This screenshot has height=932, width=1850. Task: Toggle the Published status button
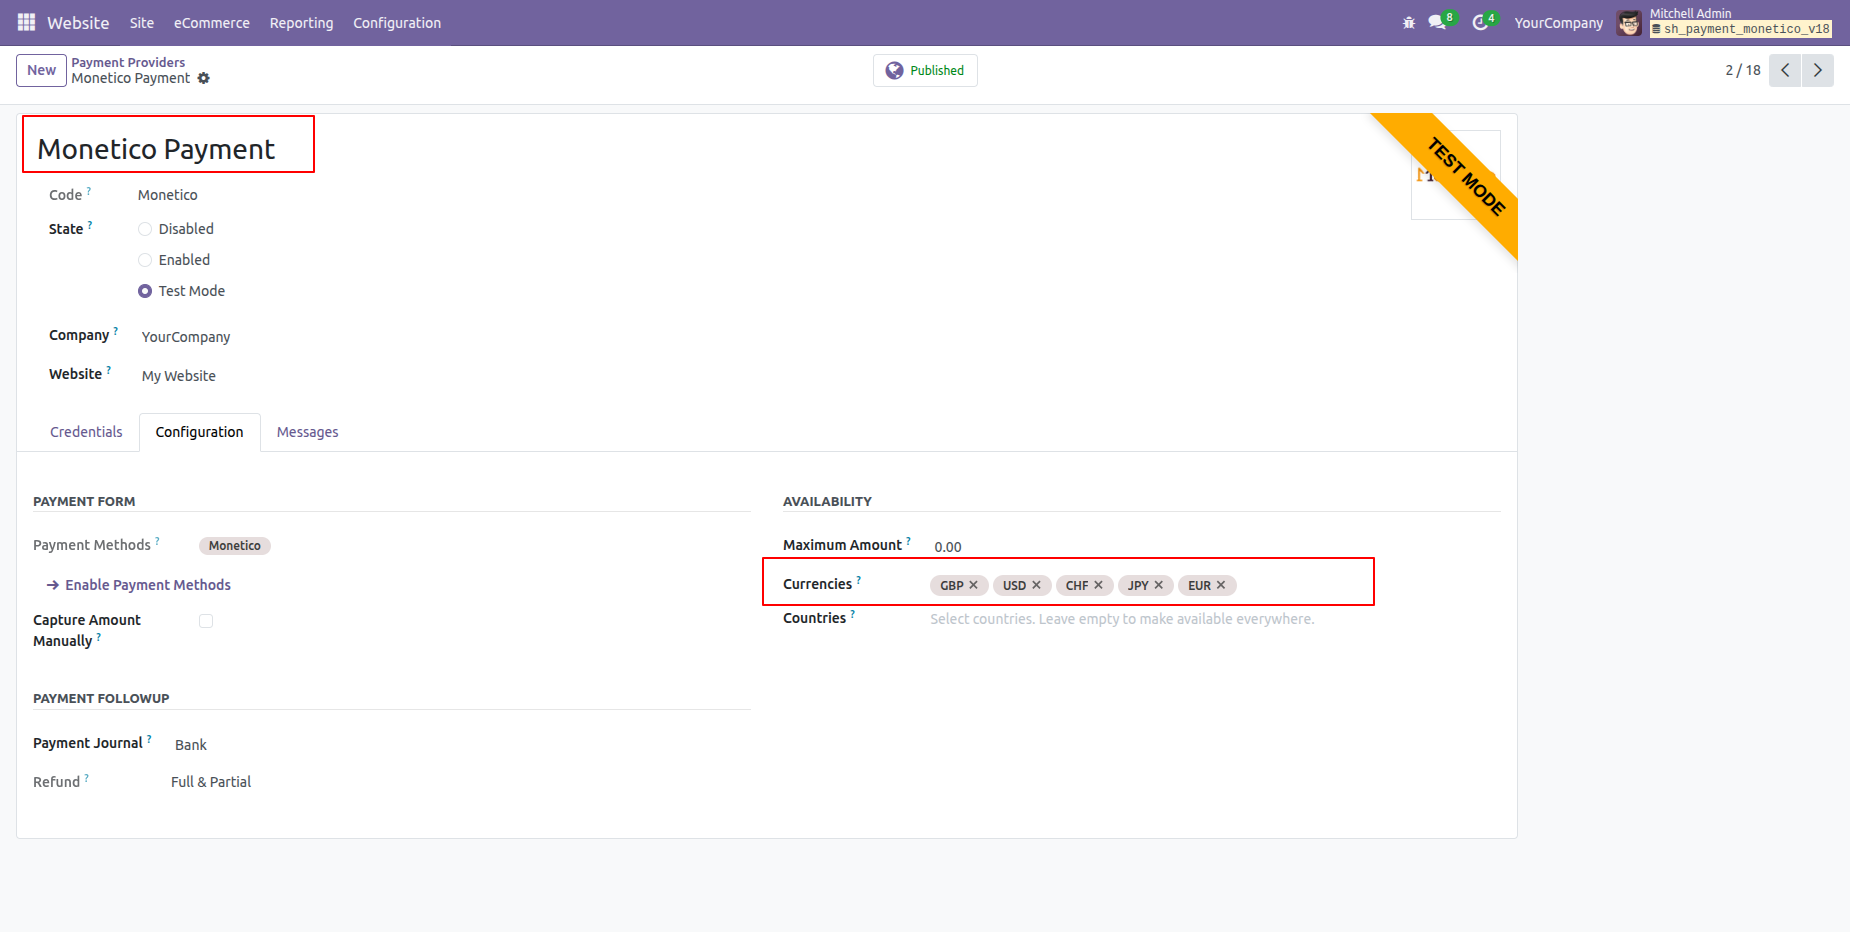925,70
